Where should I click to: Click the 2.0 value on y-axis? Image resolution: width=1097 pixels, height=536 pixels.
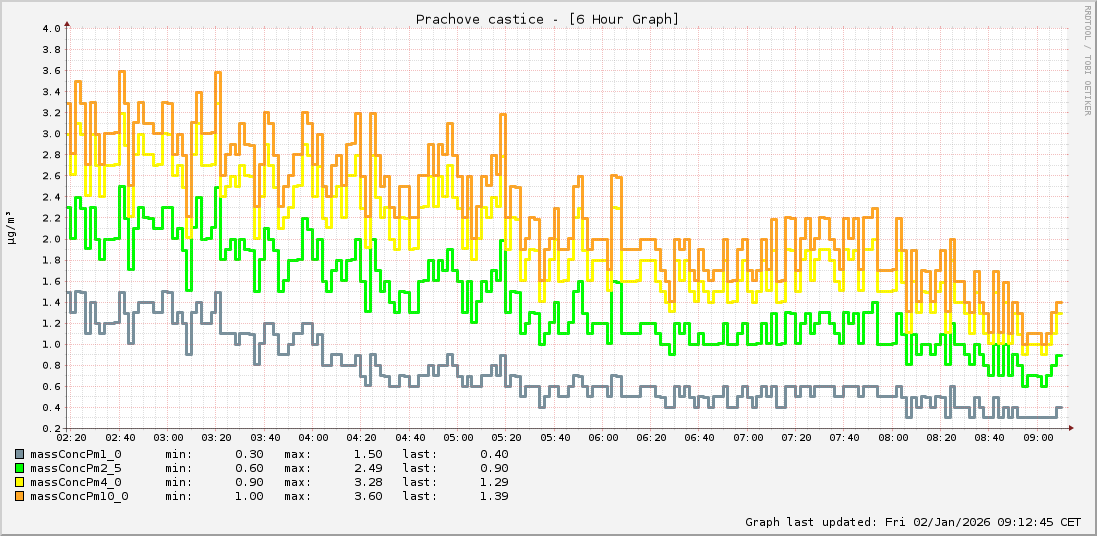(x=51, y=239)
